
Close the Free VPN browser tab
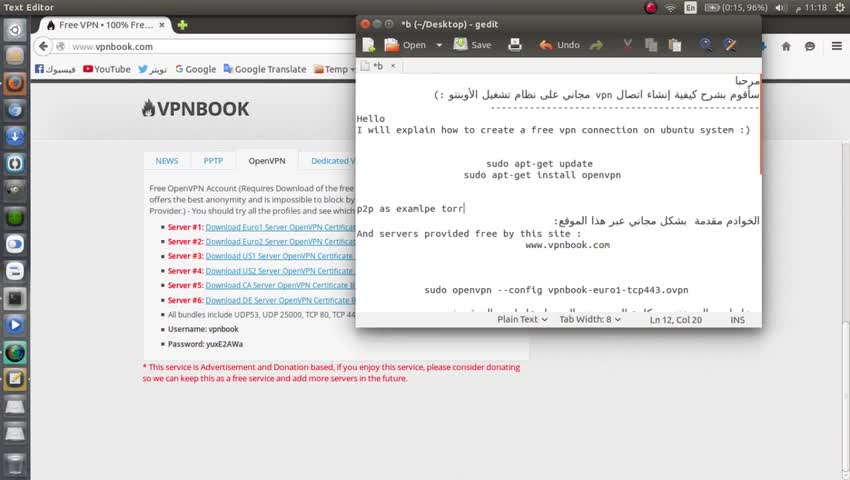162,25
